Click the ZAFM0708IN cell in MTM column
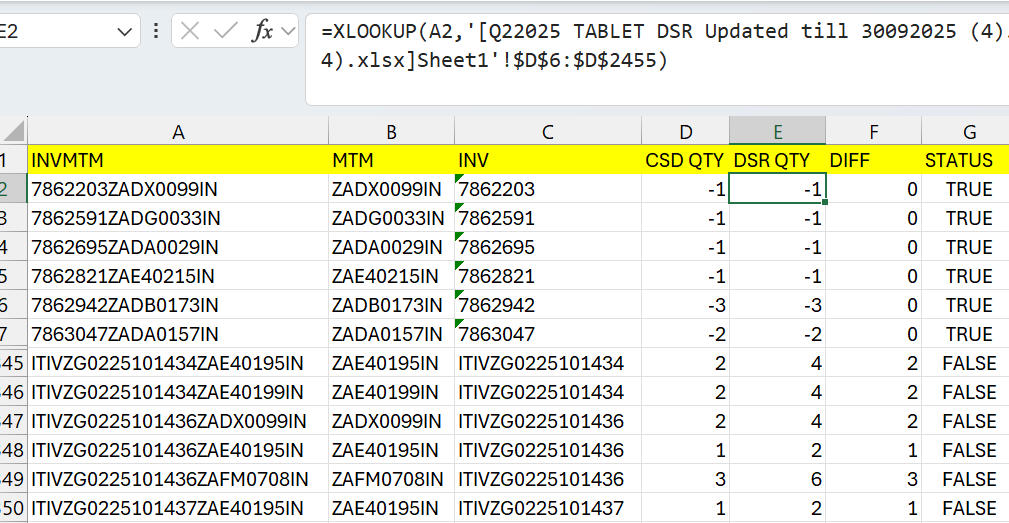 tap(391, 479)
